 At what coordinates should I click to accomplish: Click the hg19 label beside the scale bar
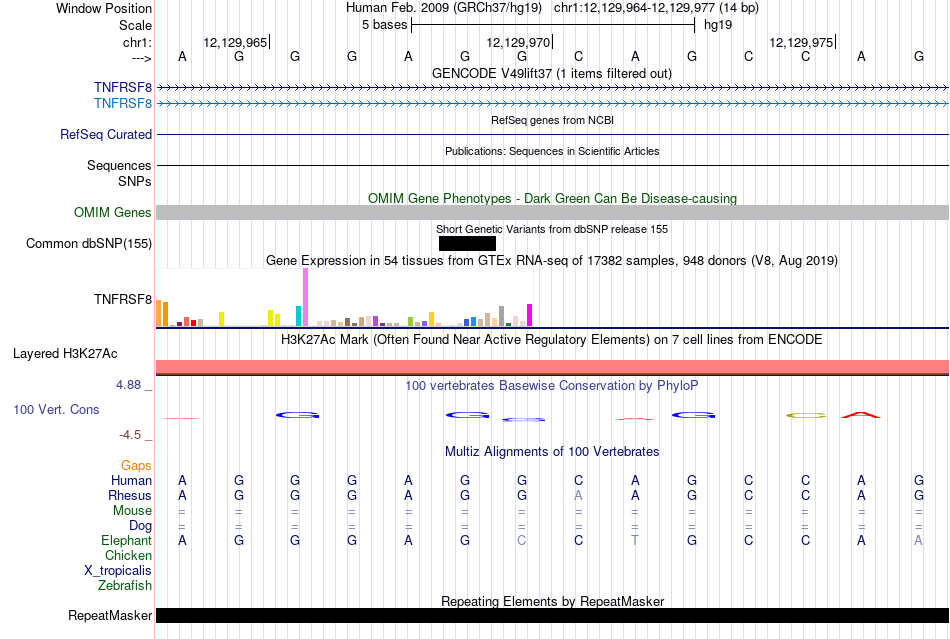[718, 25]
